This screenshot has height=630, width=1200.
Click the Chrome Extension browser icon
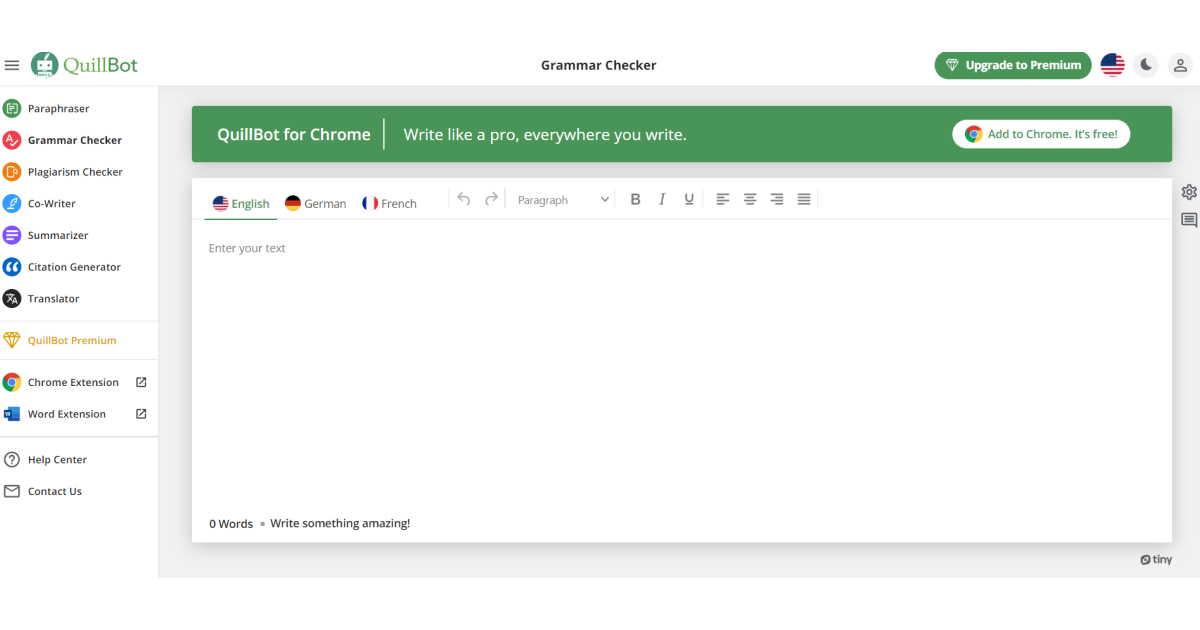click(x=12, y=382)
